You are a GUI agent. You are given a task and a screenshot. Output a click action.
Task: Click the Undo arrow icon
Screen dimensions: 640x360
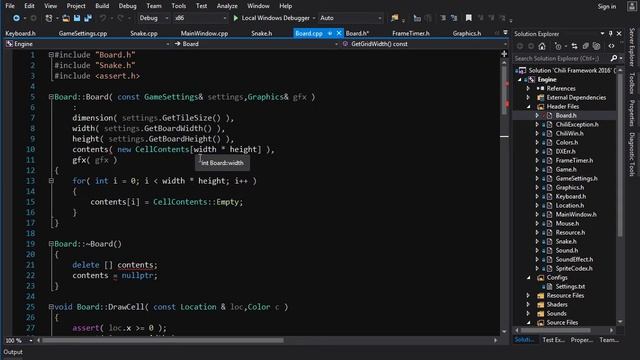click(103, 18)
